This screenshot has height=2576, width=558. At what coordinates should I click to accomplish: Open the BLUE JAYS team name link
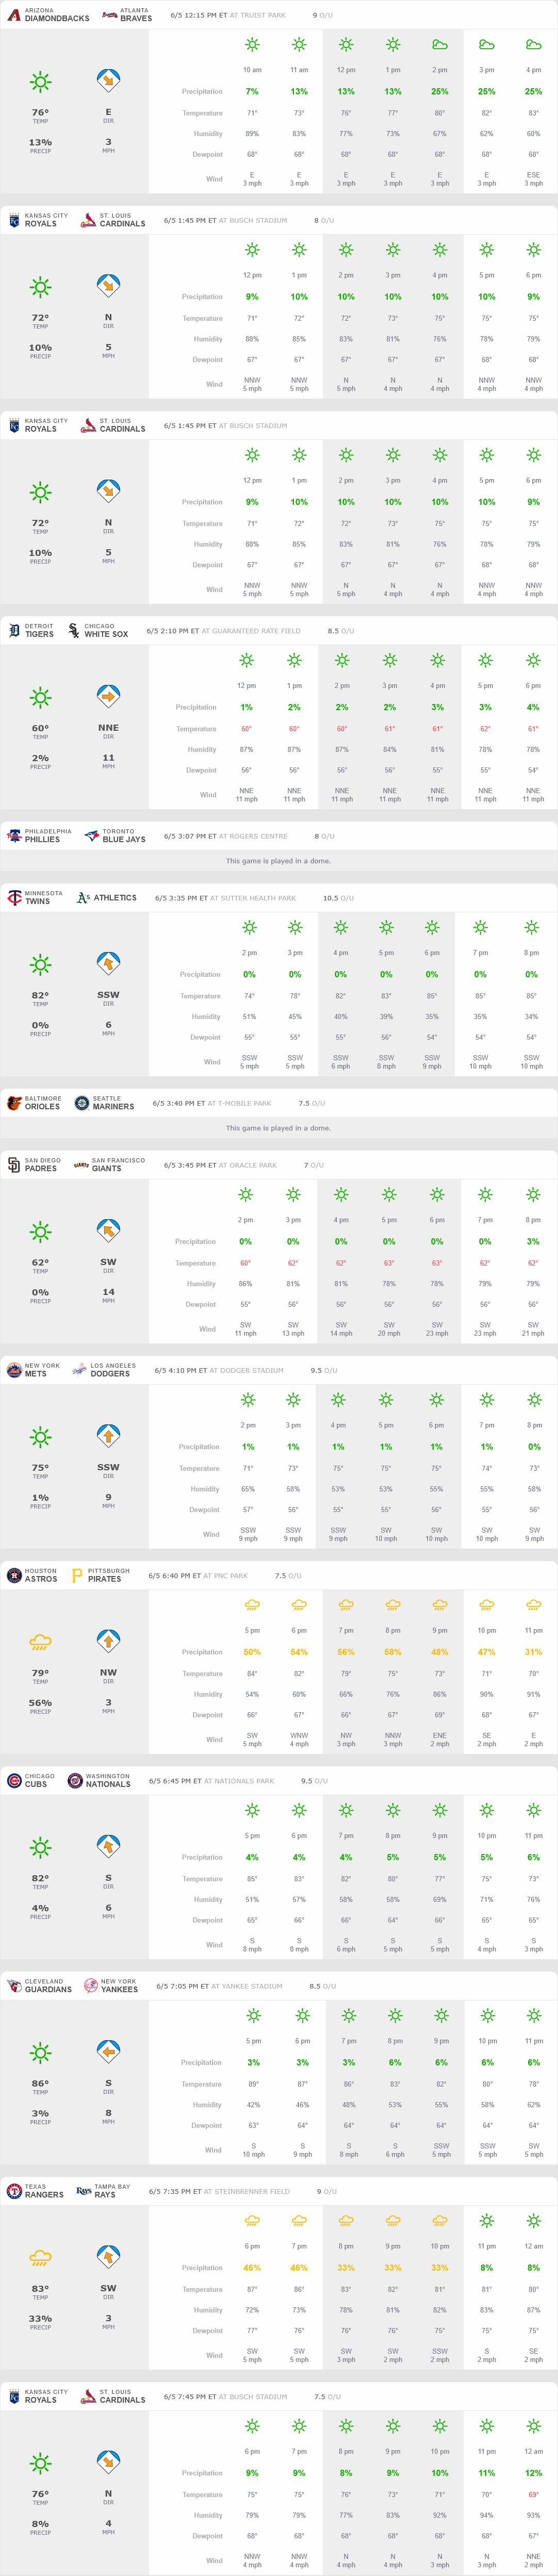tap(124, 840)
